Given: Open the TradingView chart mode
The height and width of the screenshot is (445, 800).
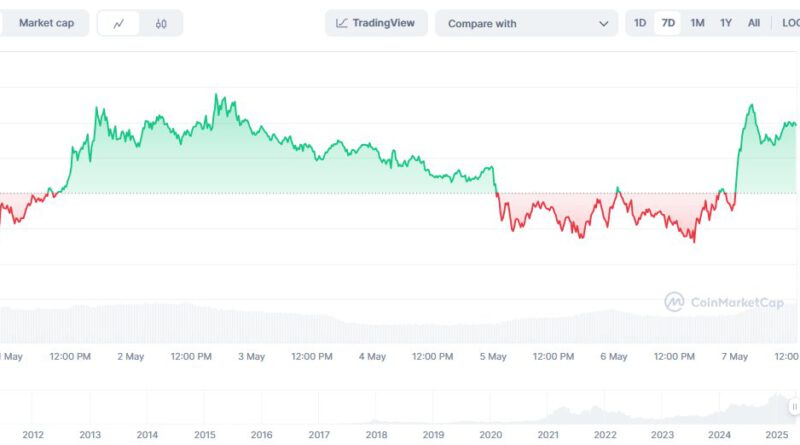Looking at the screenshot, I should point(377,23).
